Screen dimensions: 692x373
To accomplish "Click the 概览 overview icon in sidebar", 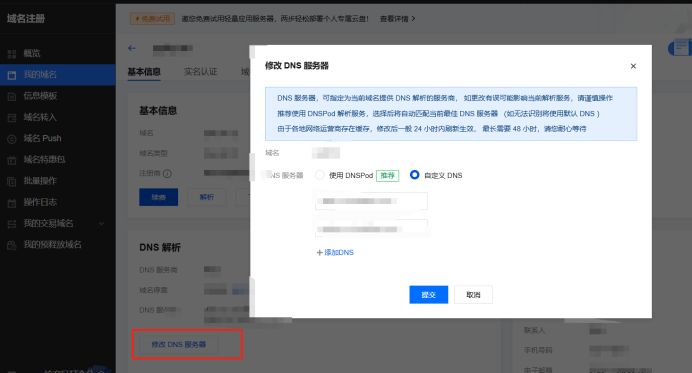I will (12, 54).
